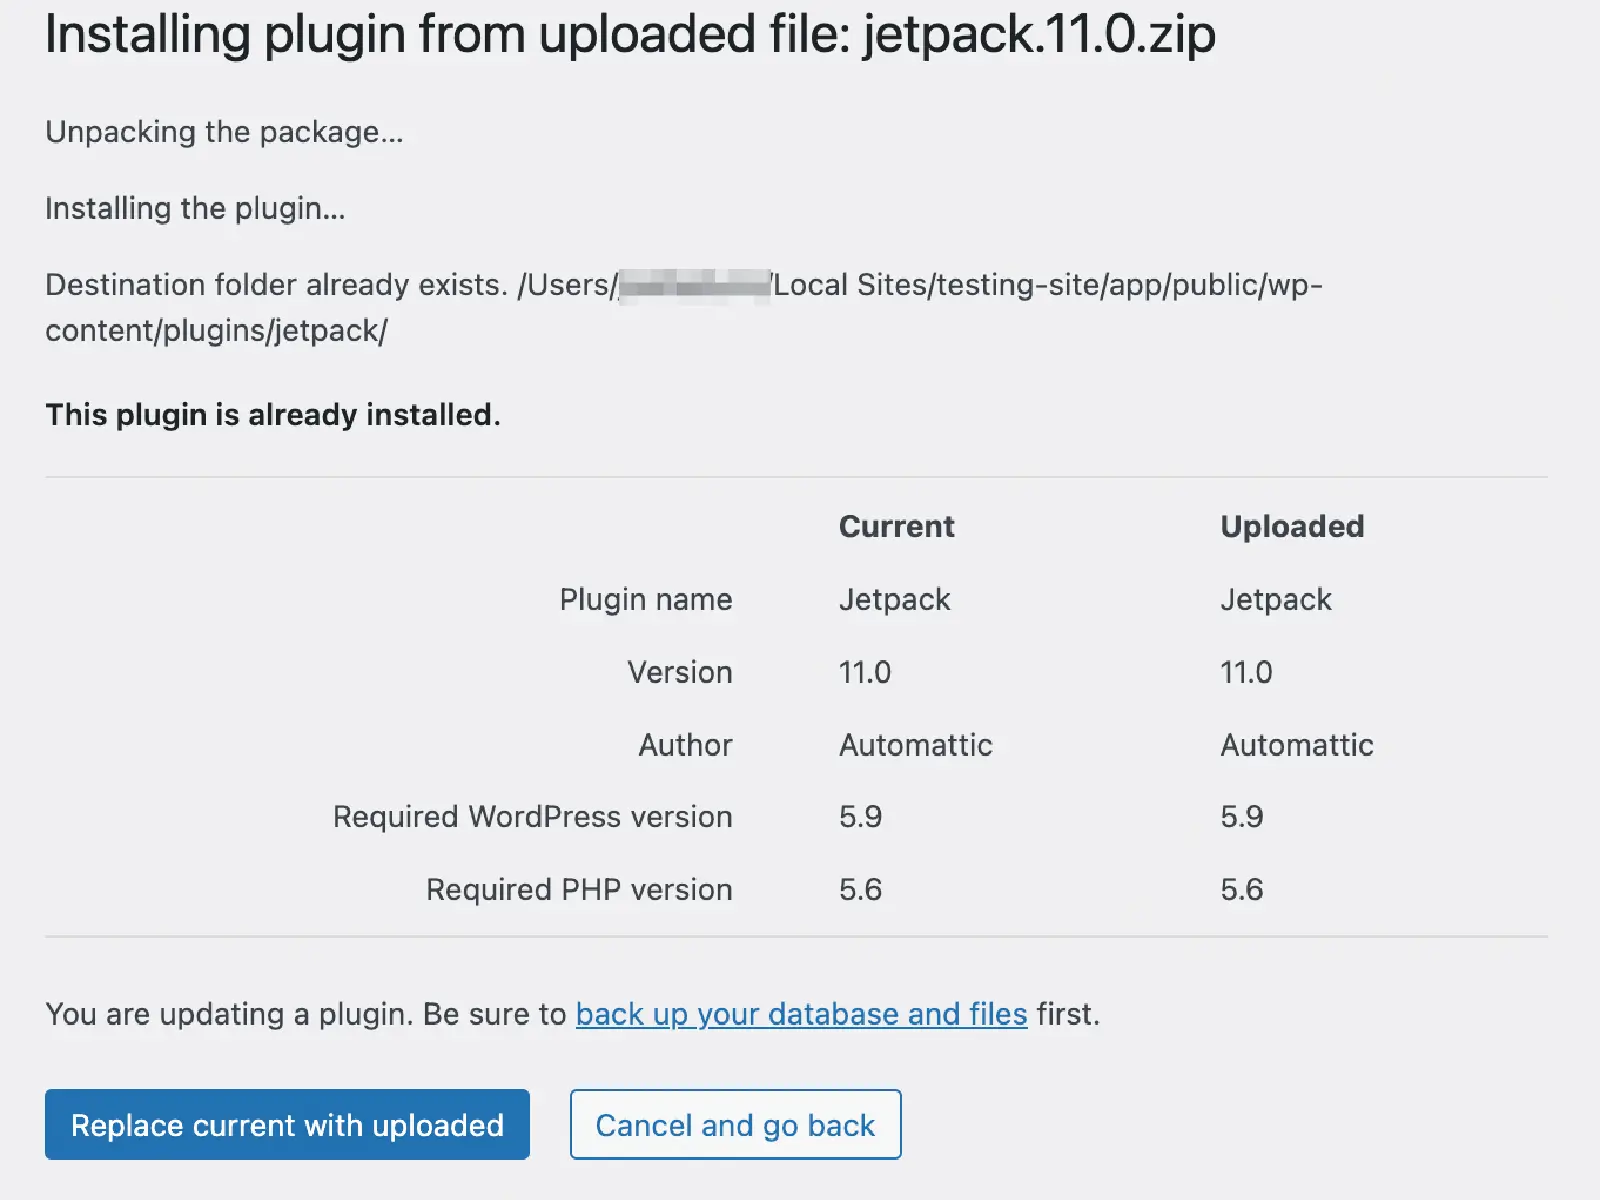The height and width of the screenshot is (1200, 1600).
Task: Select the current Jetpack plugin name value
Action: click(x=894, y=599)
